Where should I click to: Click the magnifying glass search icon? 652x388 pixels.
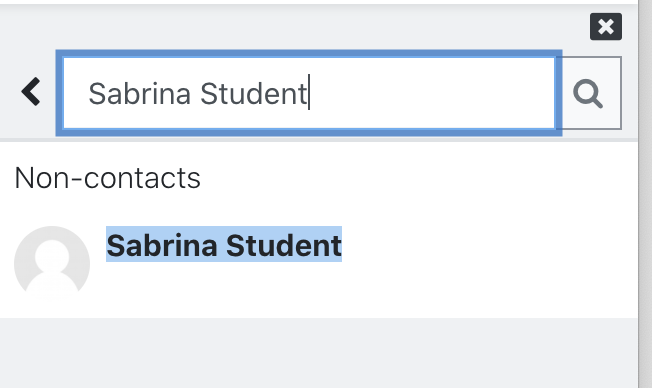click(x=588, y=93)
